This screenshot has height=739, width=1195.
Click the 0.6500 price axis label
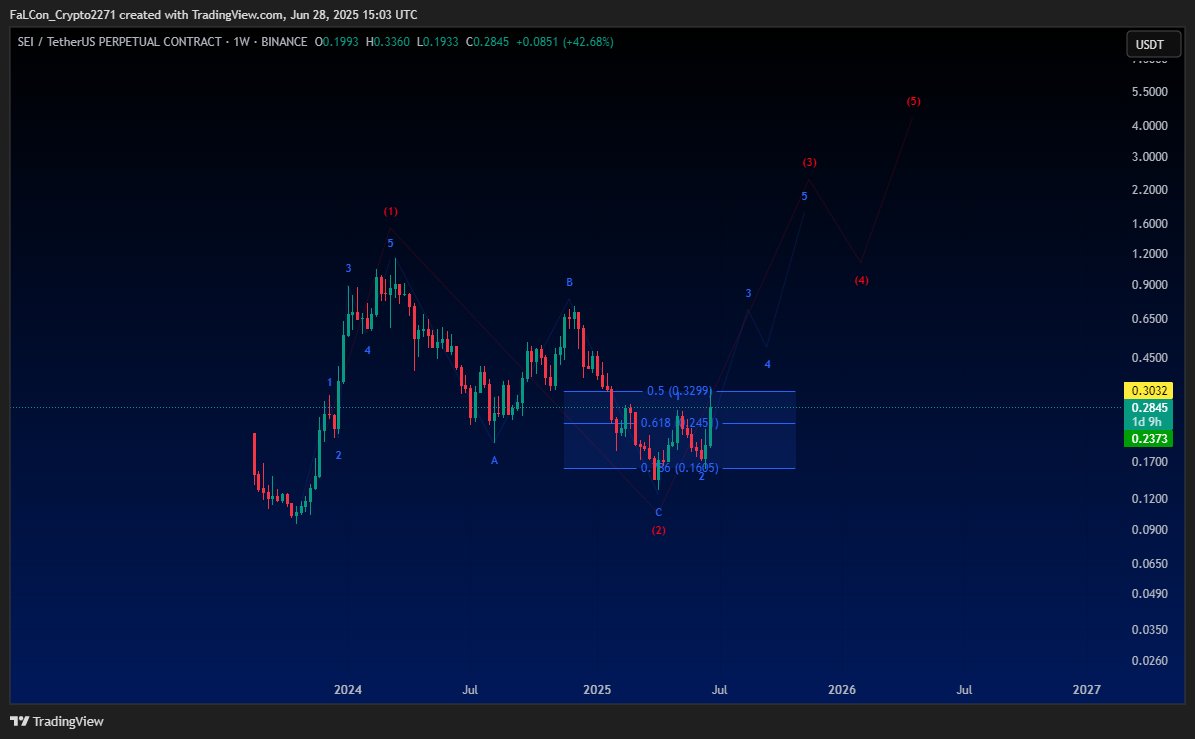[x=1149, y=319]
